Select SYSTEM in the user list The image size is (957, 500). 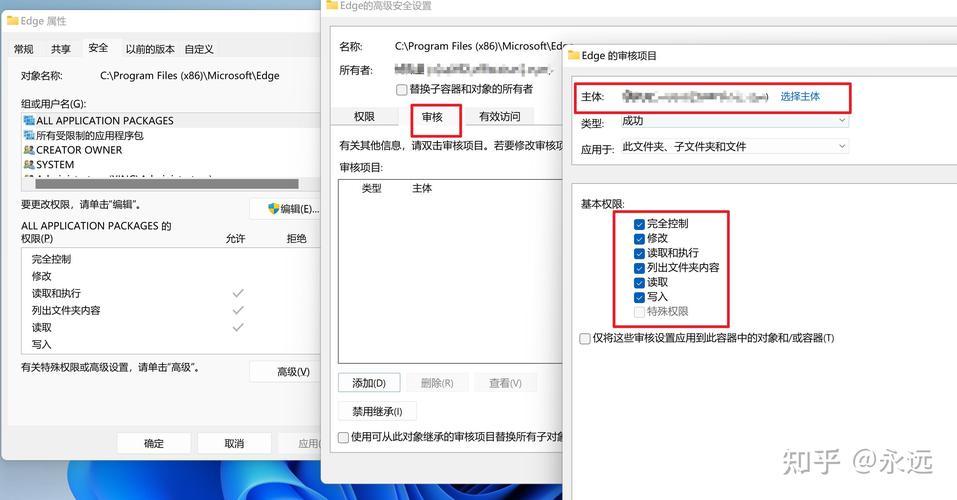171,164
